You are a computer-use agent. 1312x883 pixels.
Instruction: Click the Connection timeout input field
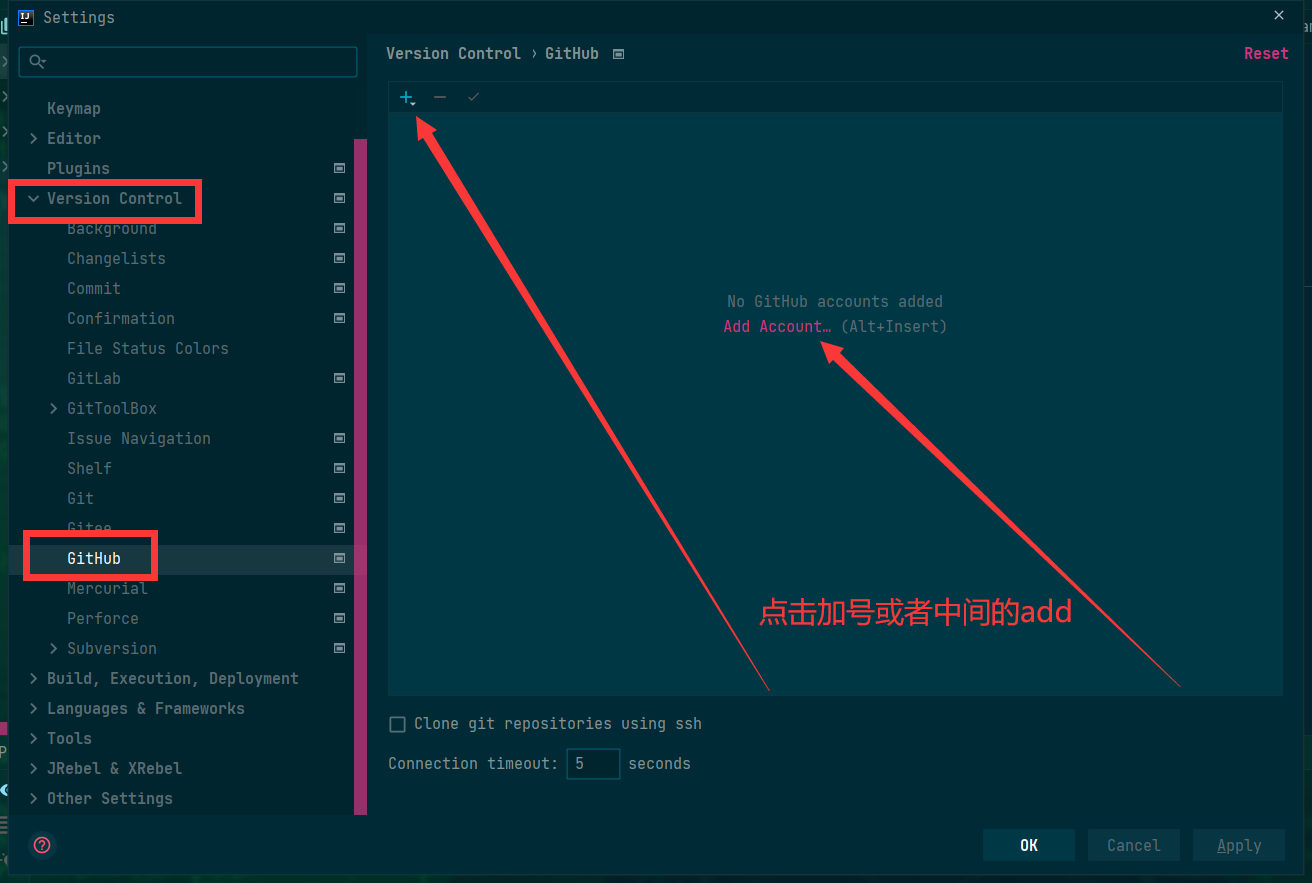click(593, 764)
